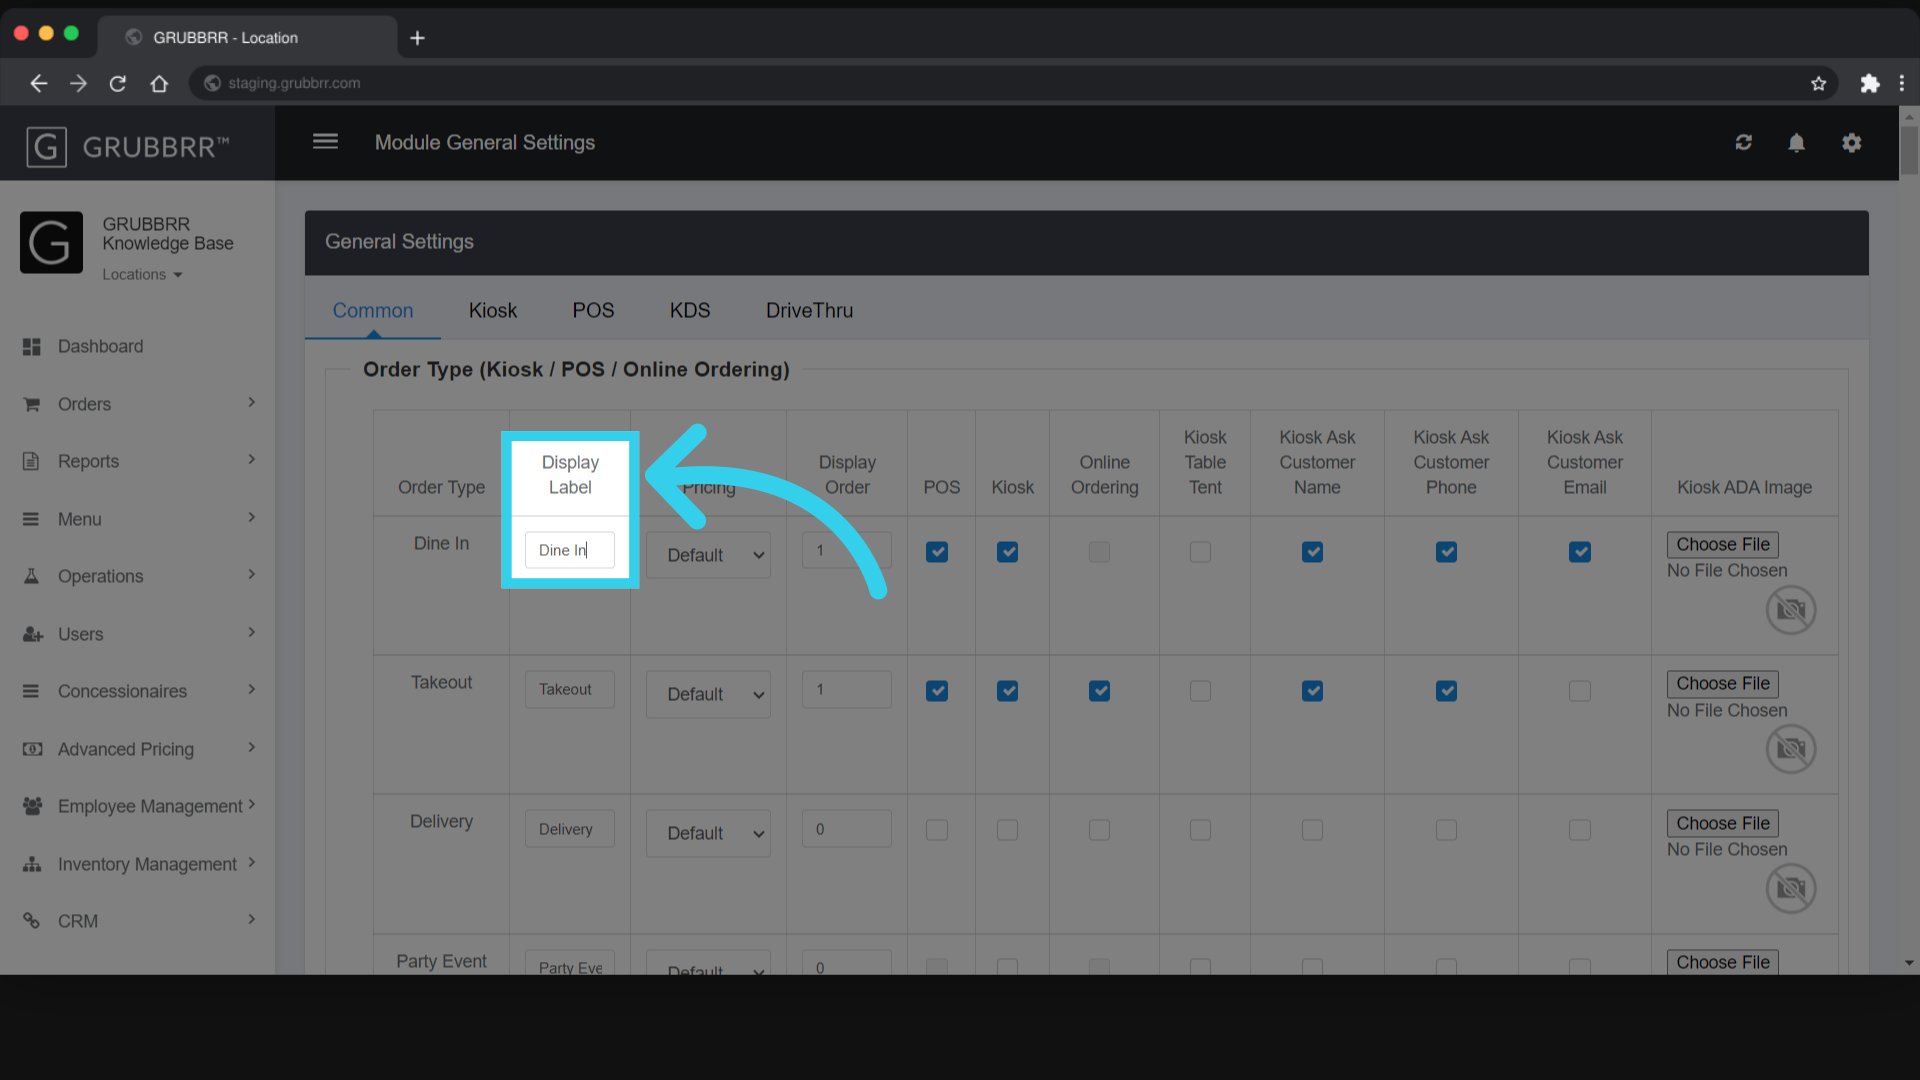
Task: Uncheck POS for Dine In
Action: pyautogui.click(x=937, y=552)
